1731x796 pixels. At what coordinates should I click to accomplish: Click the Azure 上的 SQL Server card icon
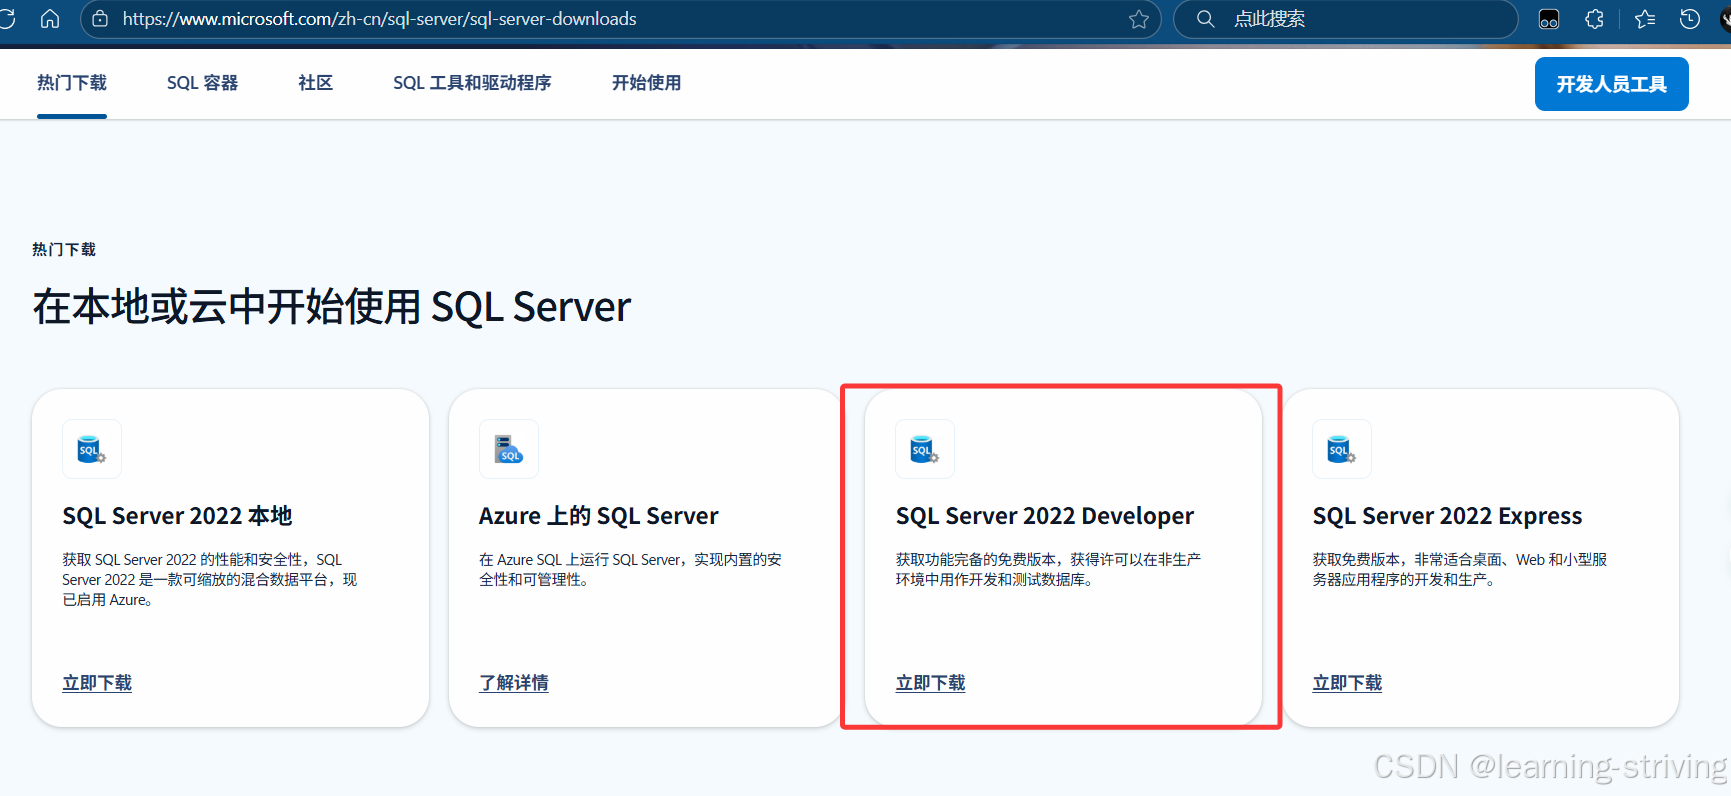509,449
